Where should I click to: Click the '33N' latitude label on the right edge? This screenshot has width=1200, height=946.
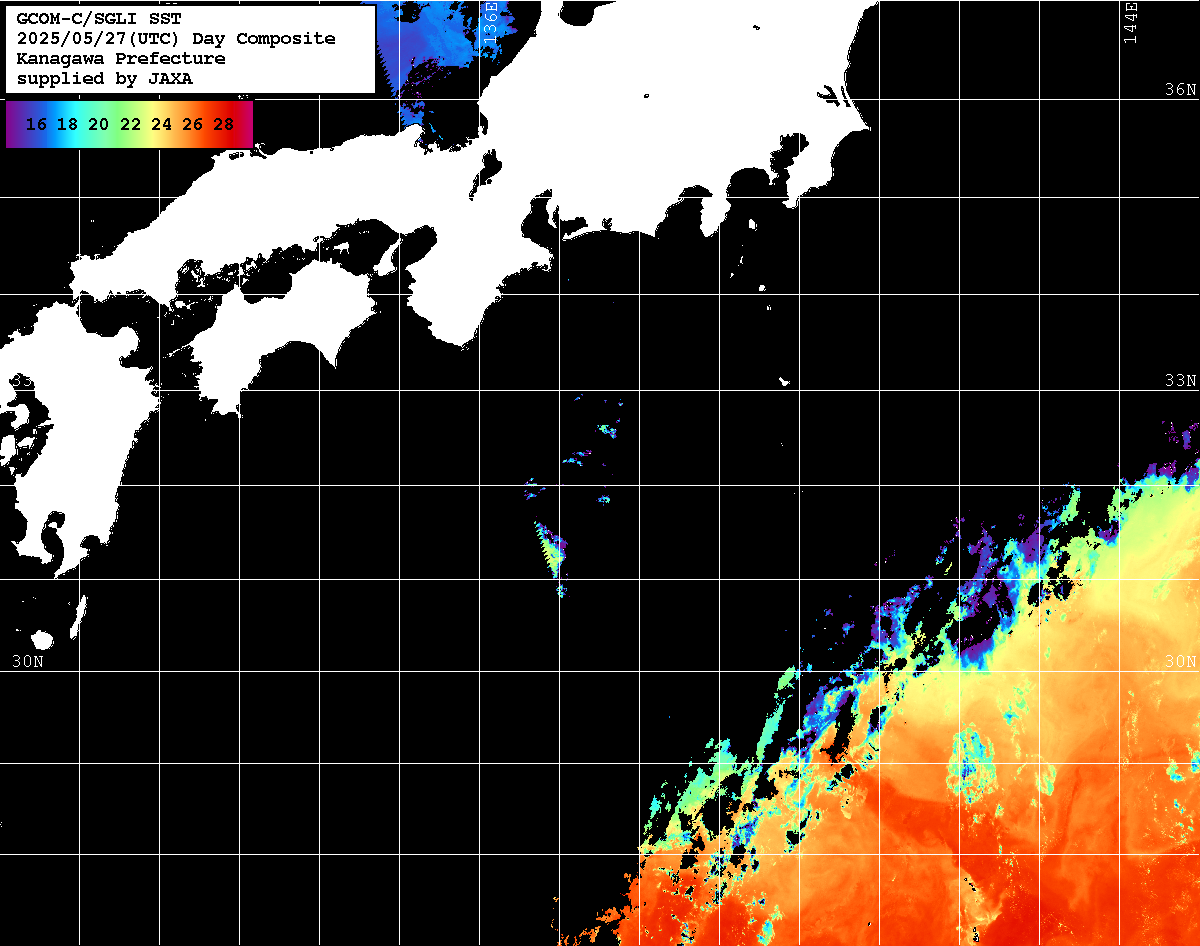point(1180,381)
